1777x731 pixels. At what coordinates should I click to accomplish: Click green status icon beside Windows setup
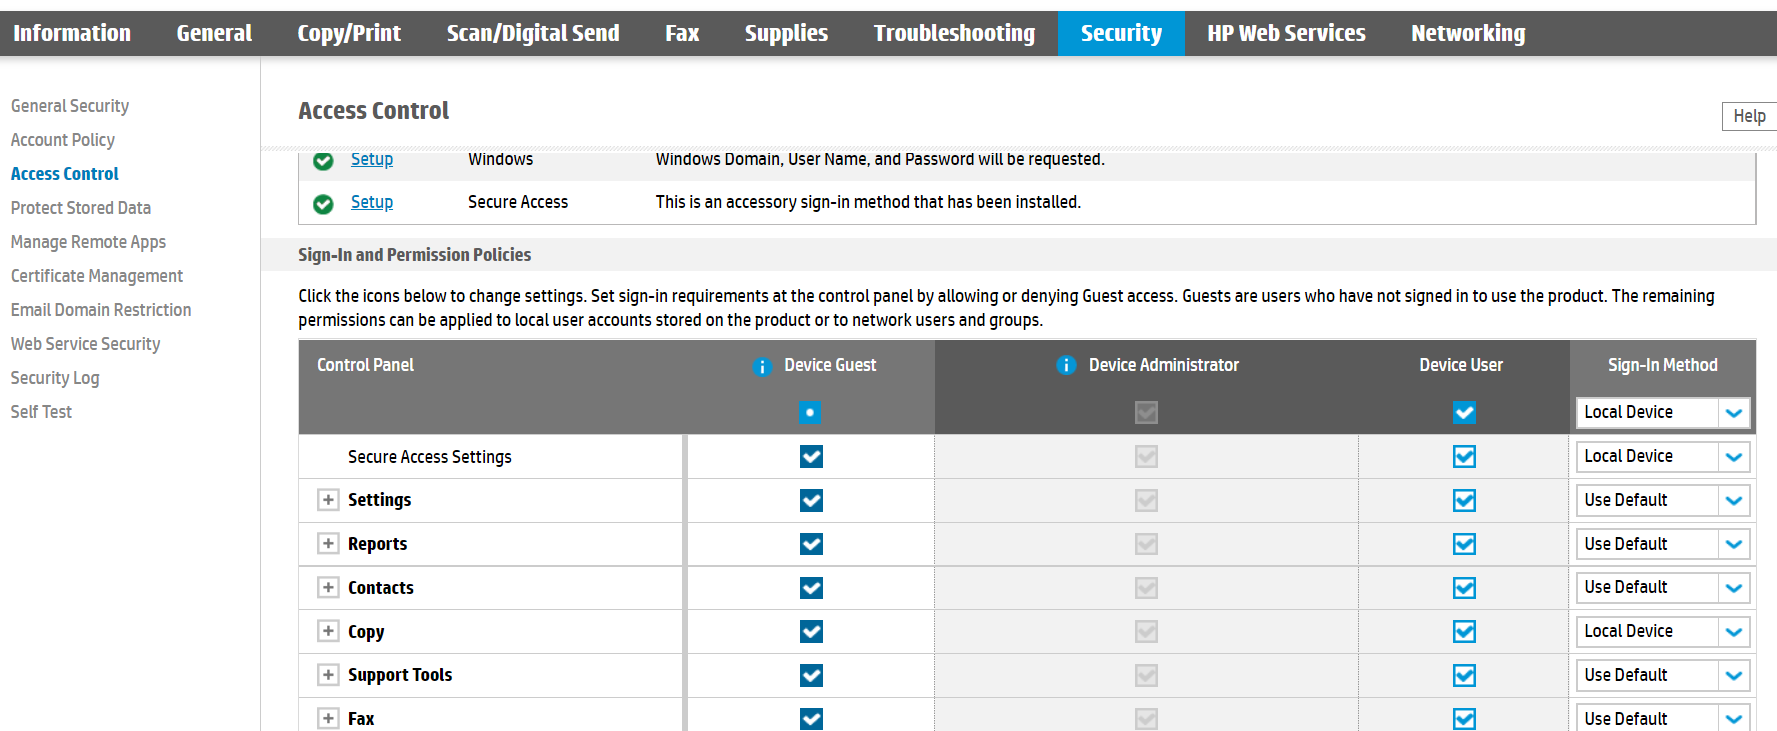(x=323, y=160)
